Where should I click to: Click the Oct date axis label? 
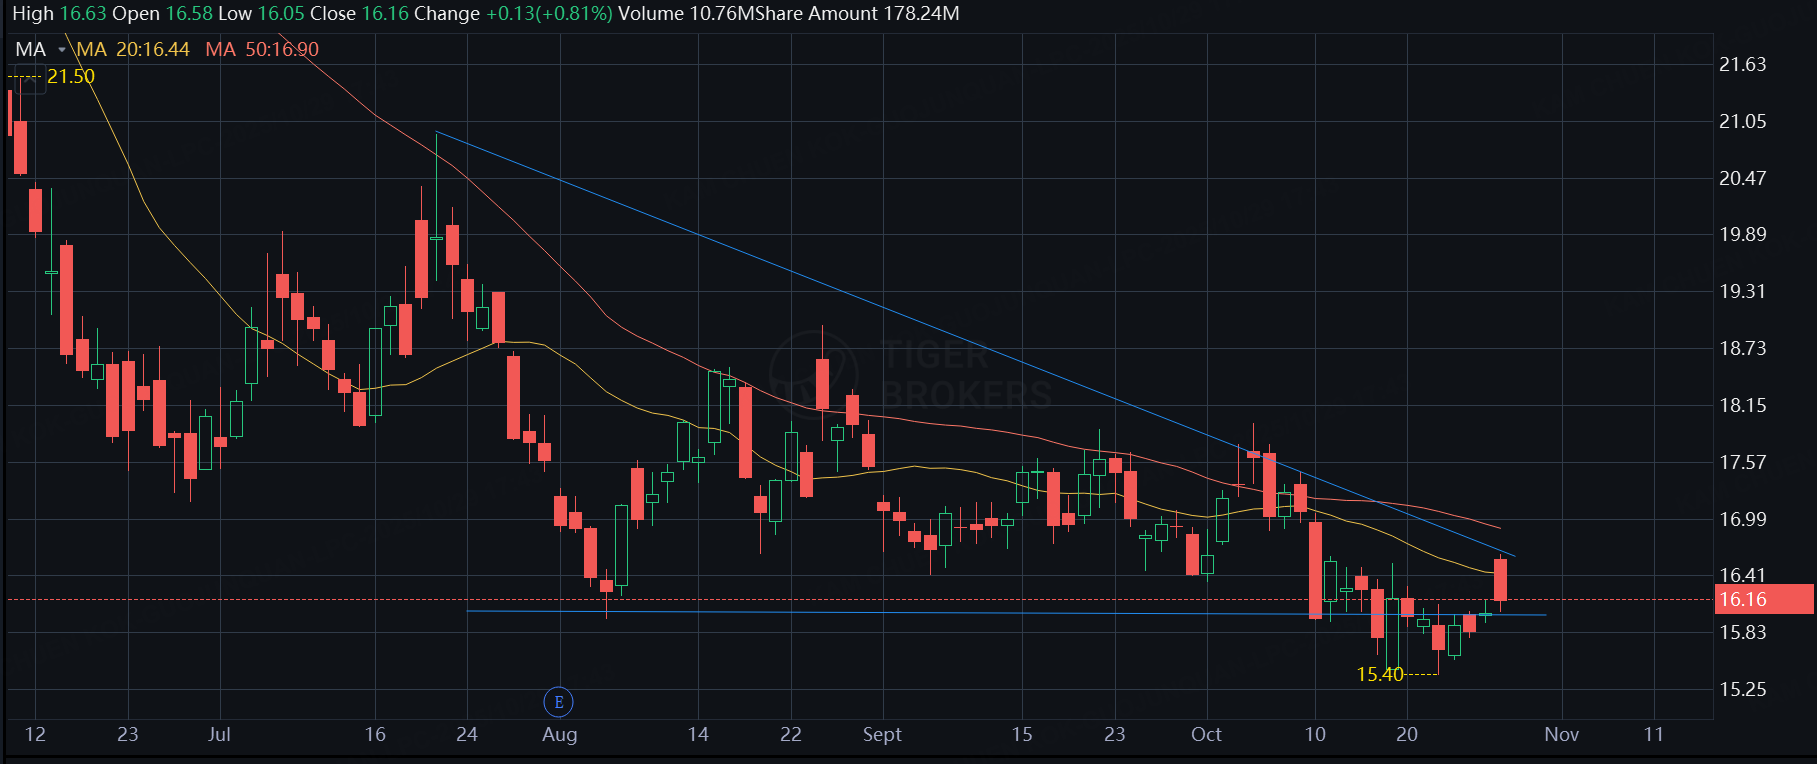point(1206,734)
